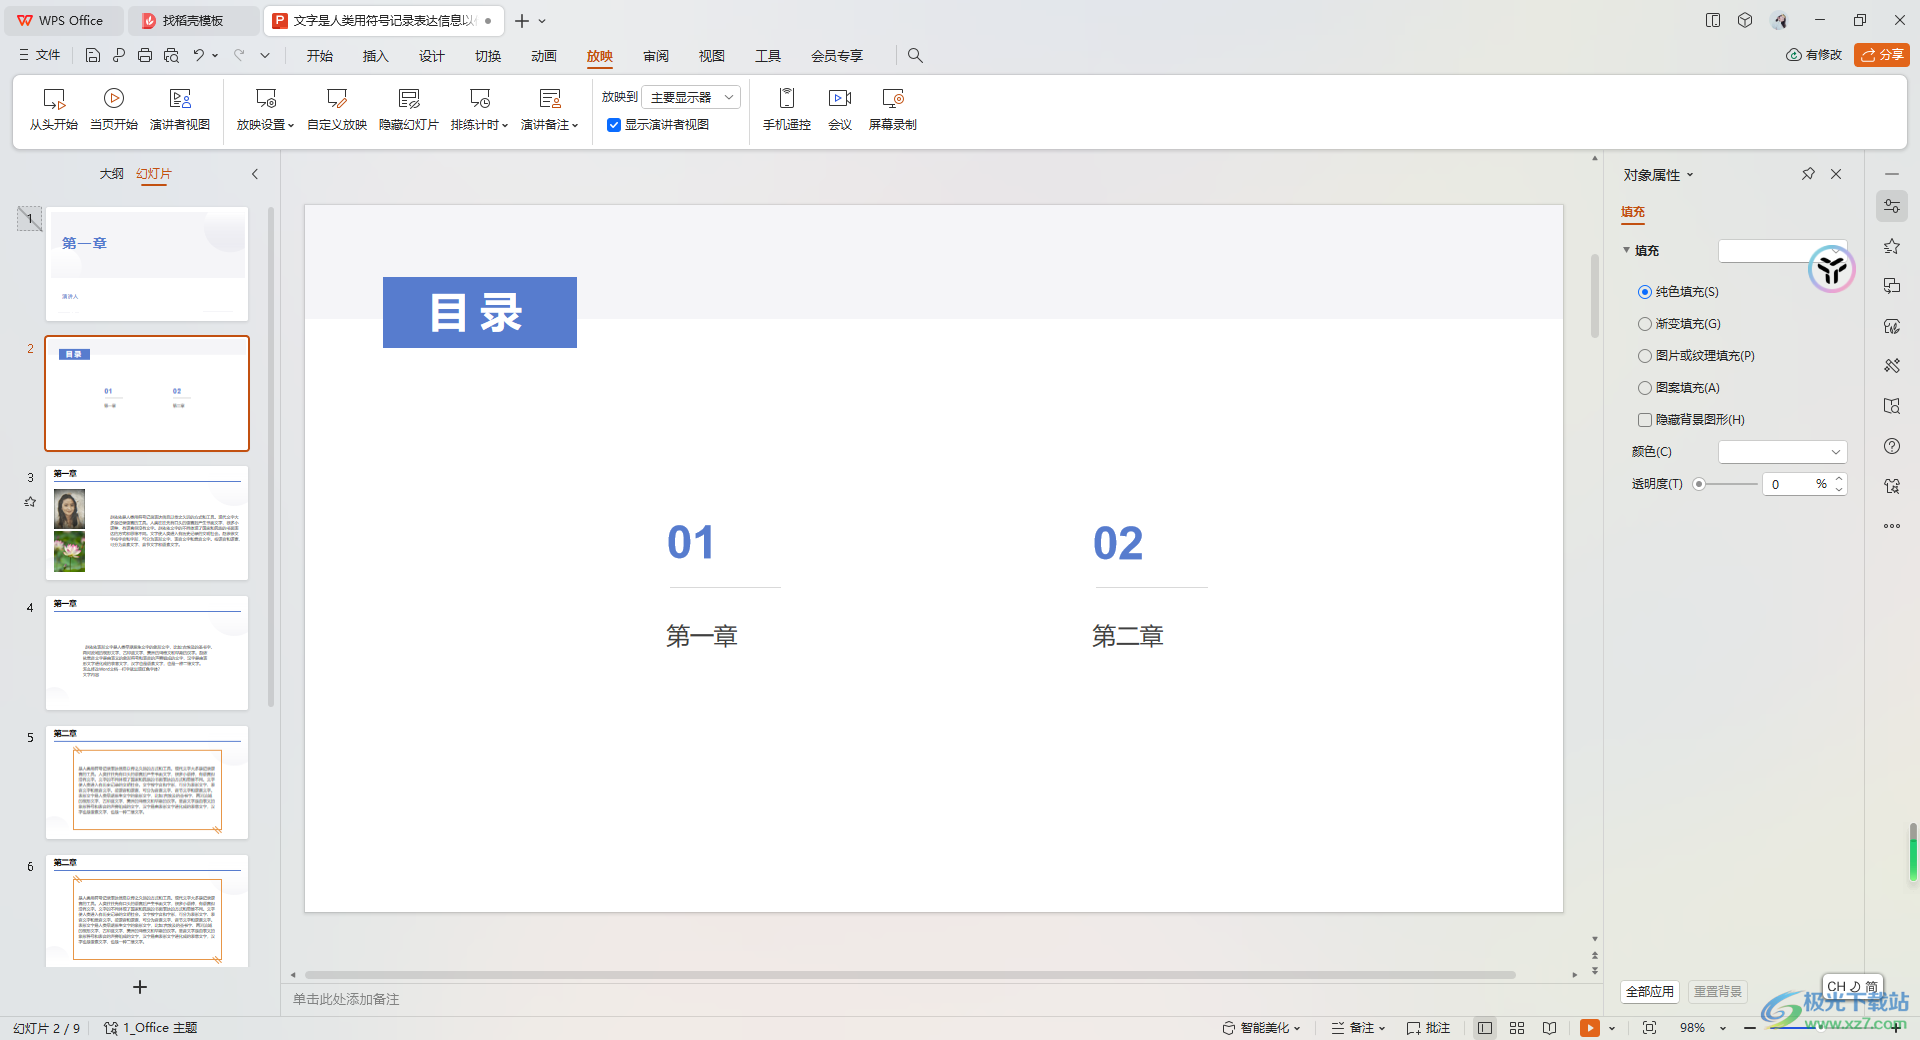This screenshot has height=1040, width=1920.
Task: Close the object properties panel
Action: (x=1836, y=174)
